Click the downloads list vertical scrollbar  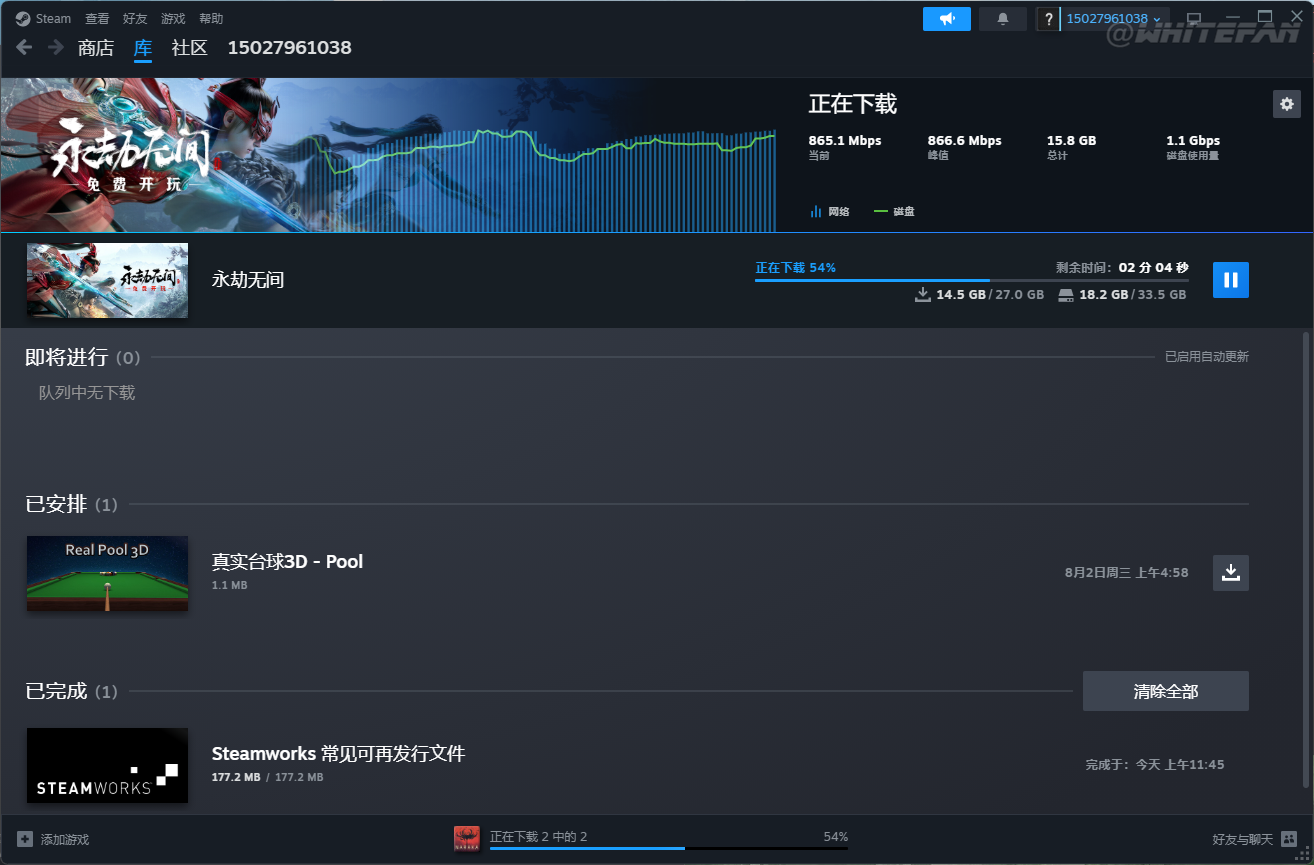pos(1306,560)
